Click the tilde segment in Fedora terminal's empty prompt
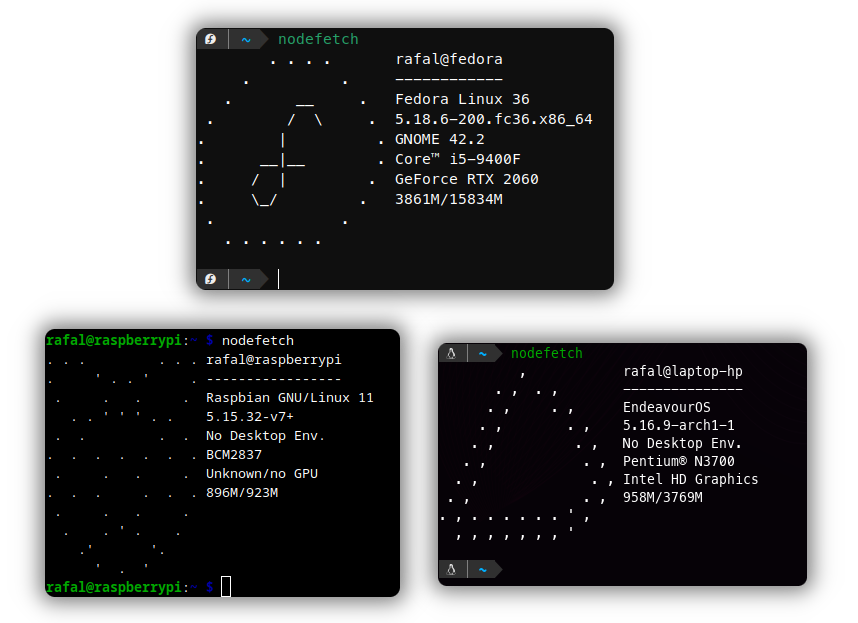Image resolution: width=858 pixels, height=623 pixels. (x=246, y=280)
